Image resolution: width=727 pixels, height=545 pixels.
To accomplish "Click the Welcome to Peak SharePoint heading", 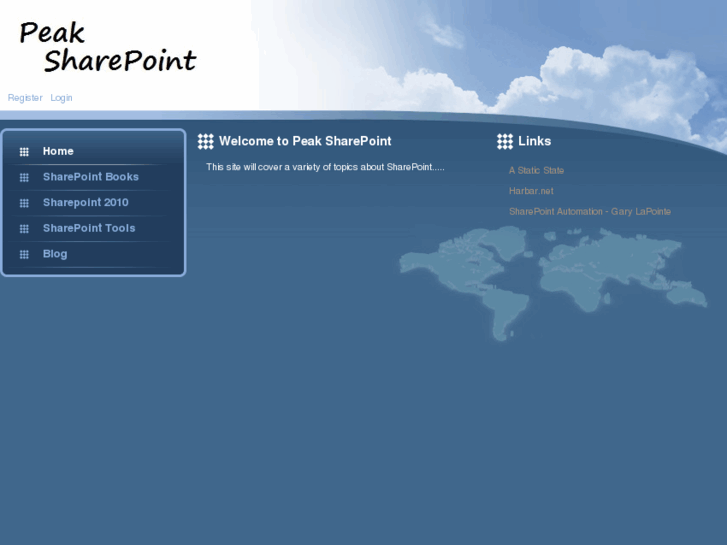I will [305, 141].
